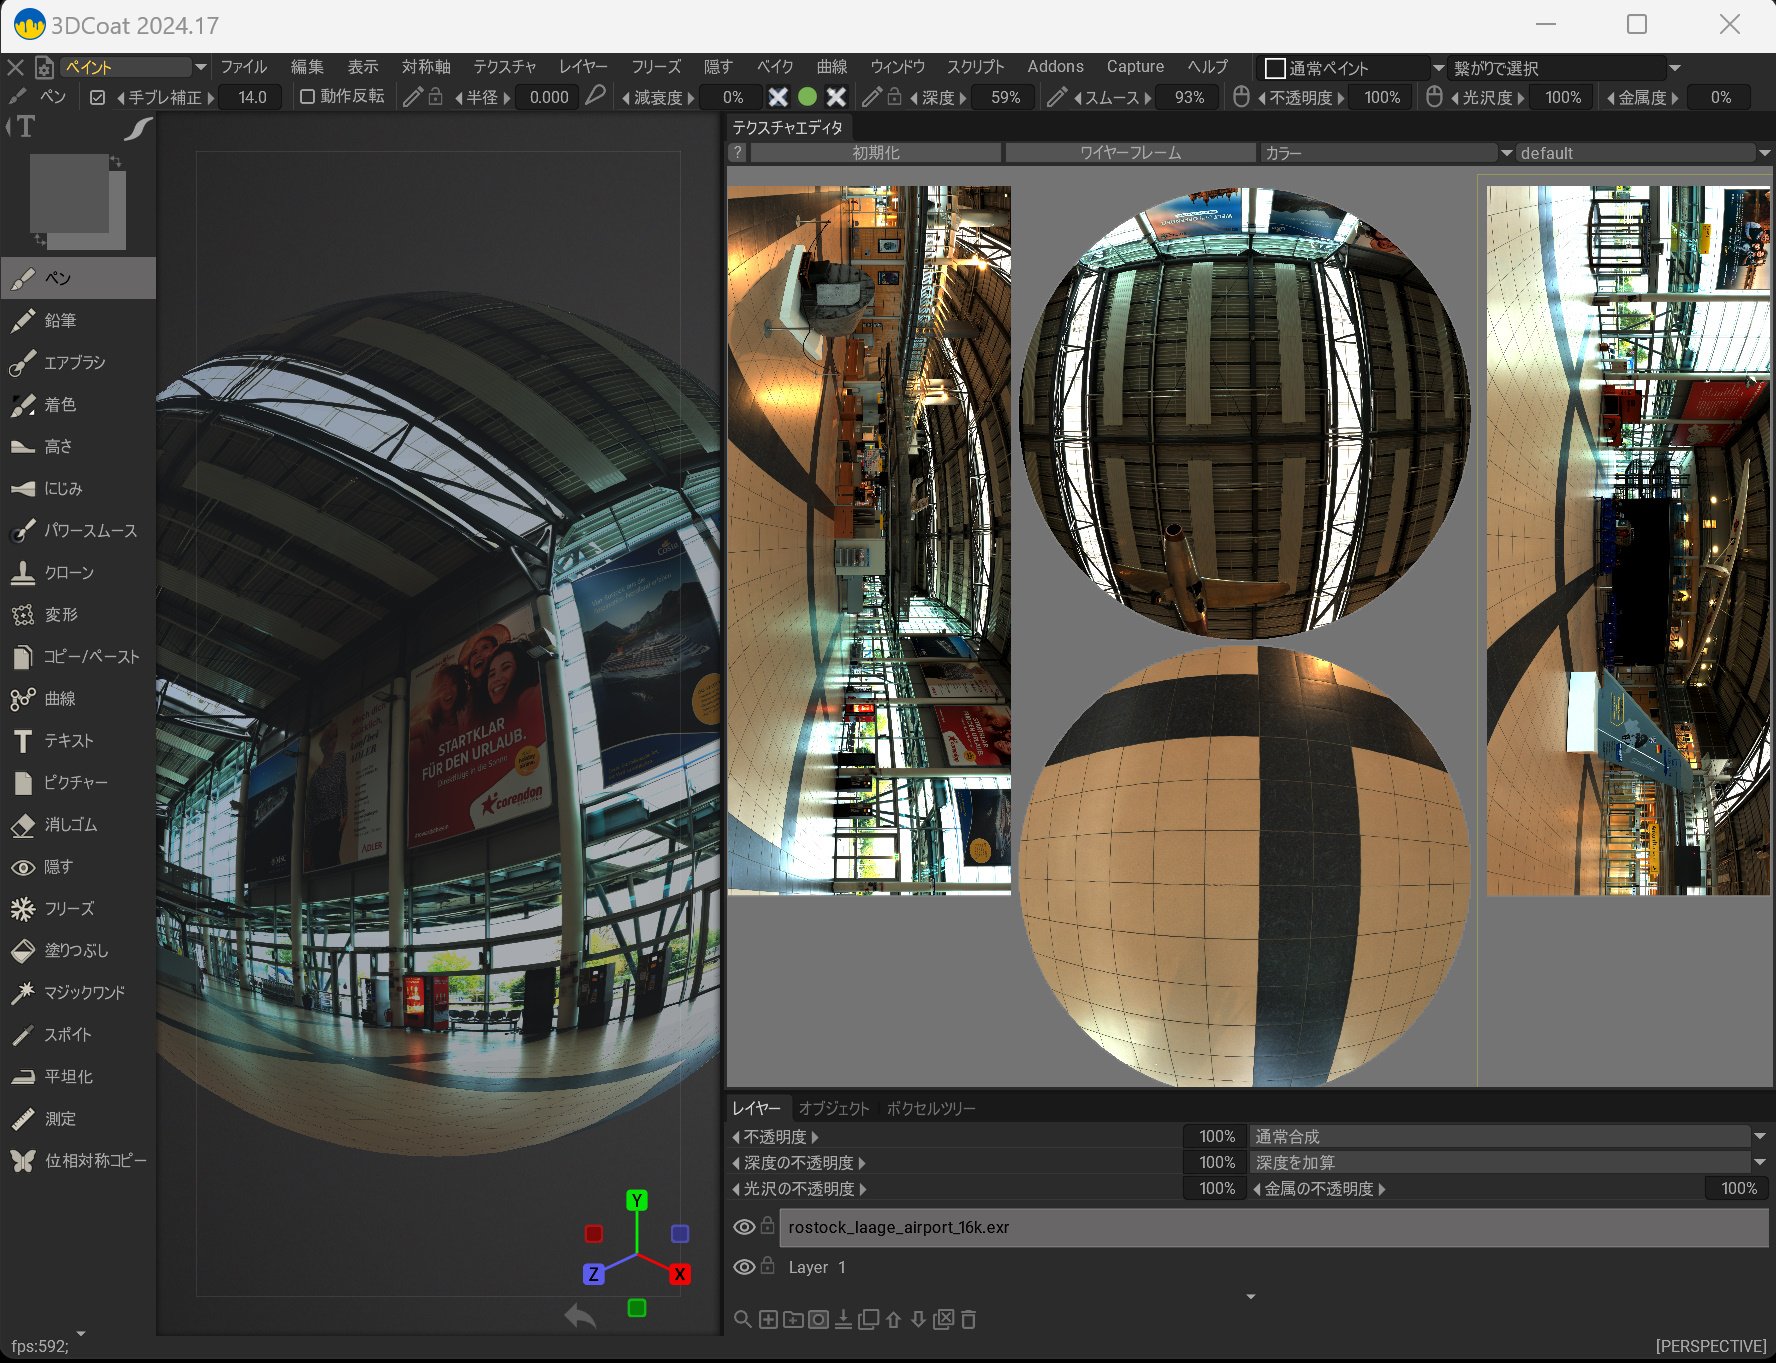Toggle the 手ブレ補正 stabilizer checkbox
Screen dimensions: 1776x1363
click(x=97, y=97)
